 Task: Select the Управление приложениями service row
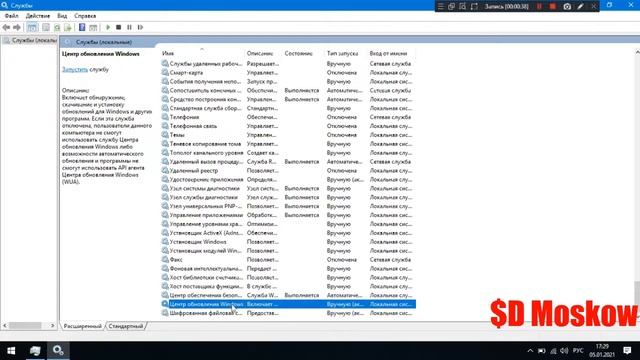pos(288,215)
